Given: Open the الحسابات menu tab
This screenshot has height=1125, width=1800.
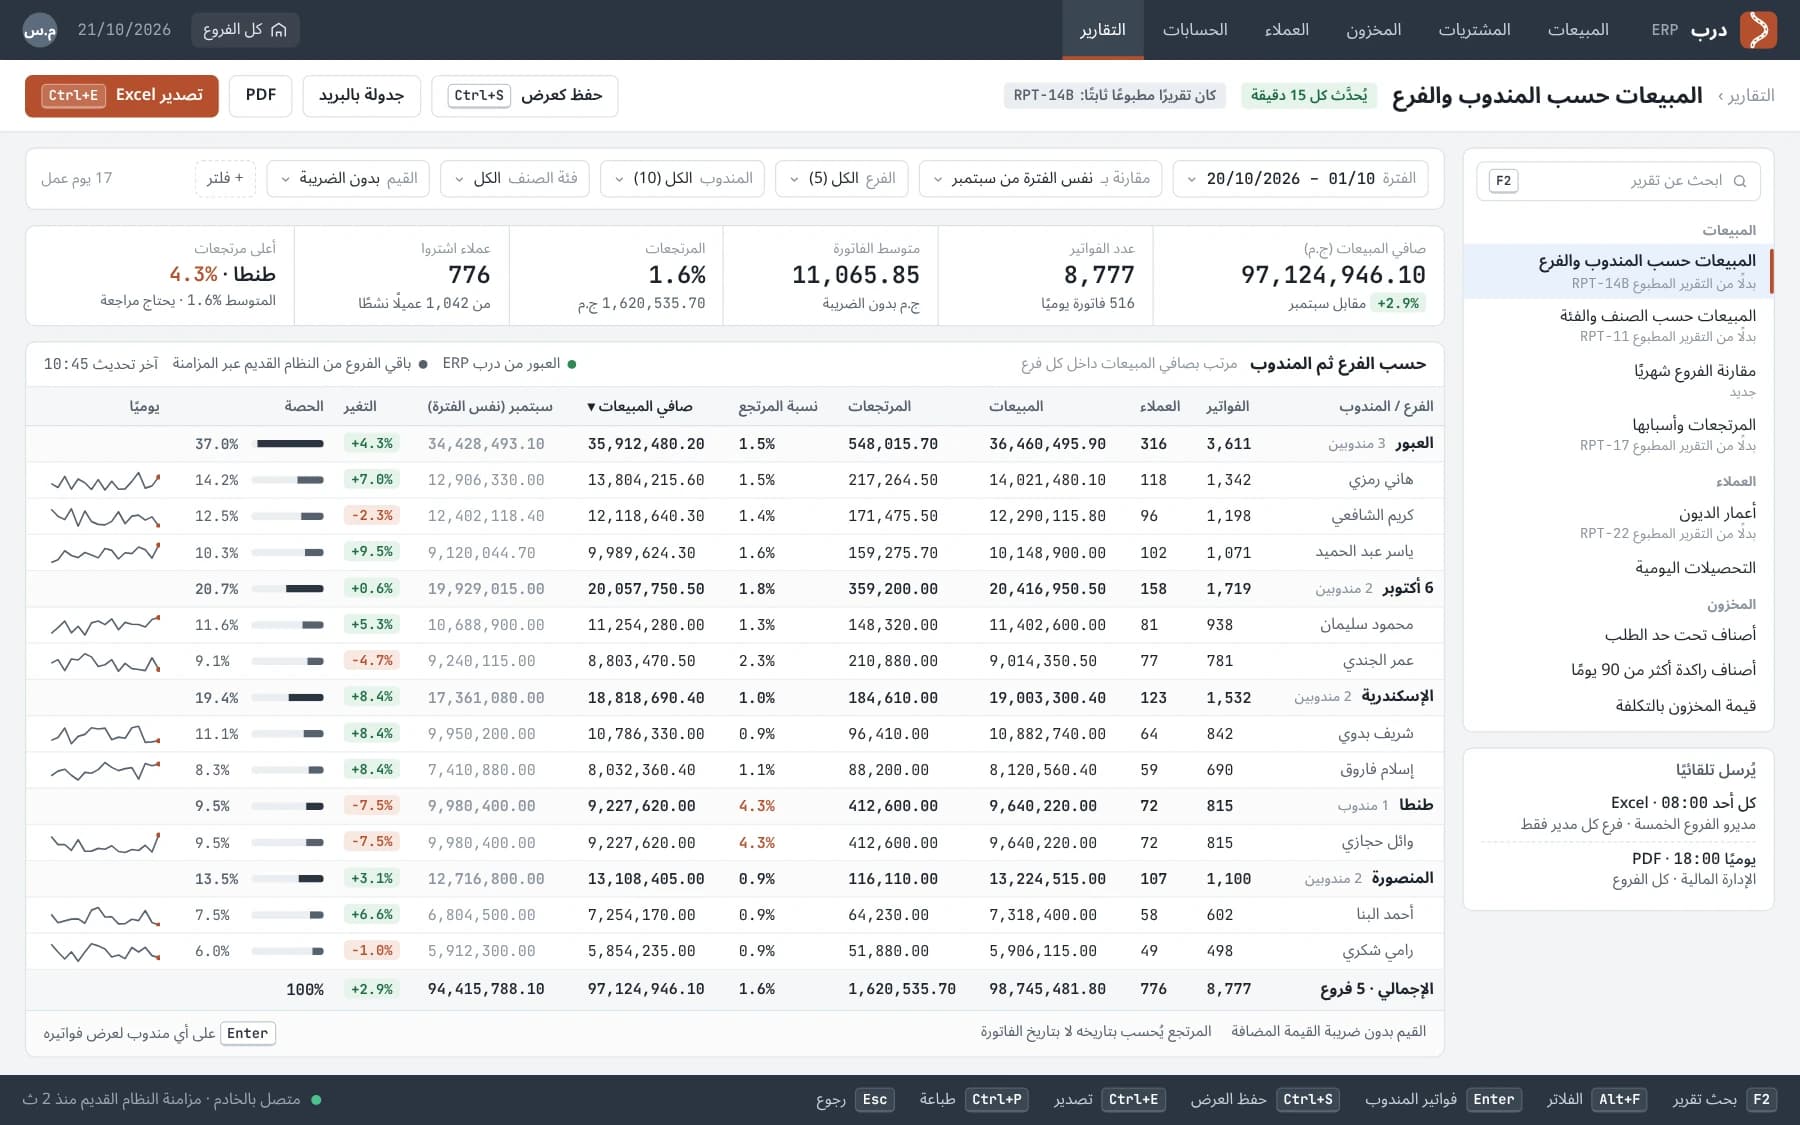Looking at the screenshot, I should coord(1195,30).
